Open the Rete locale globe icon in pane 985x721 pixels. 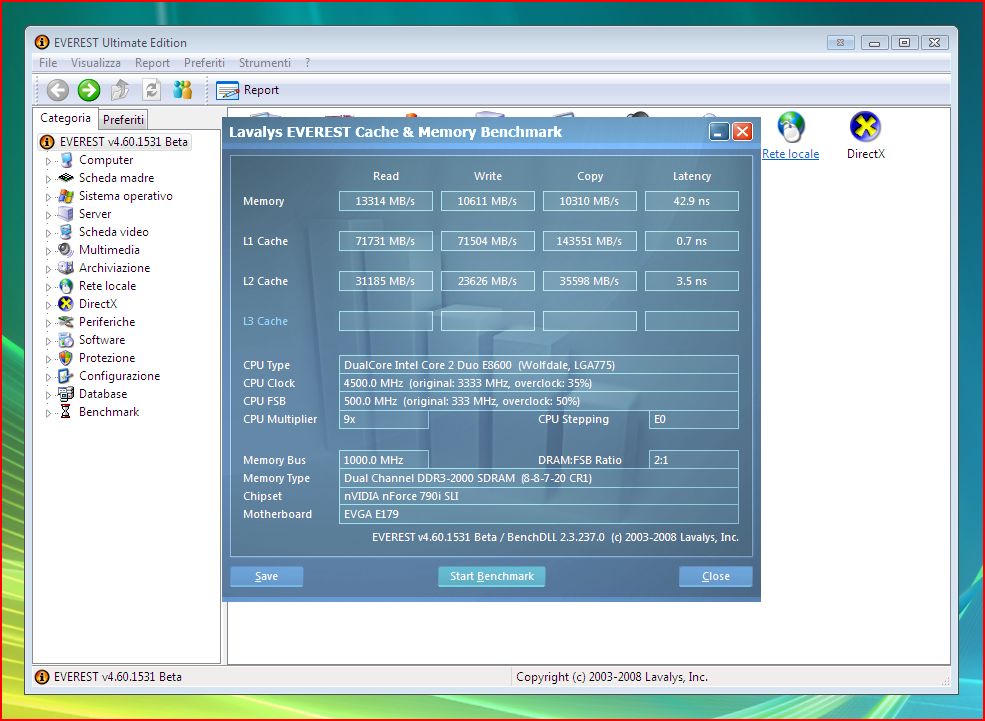point(790,126)
